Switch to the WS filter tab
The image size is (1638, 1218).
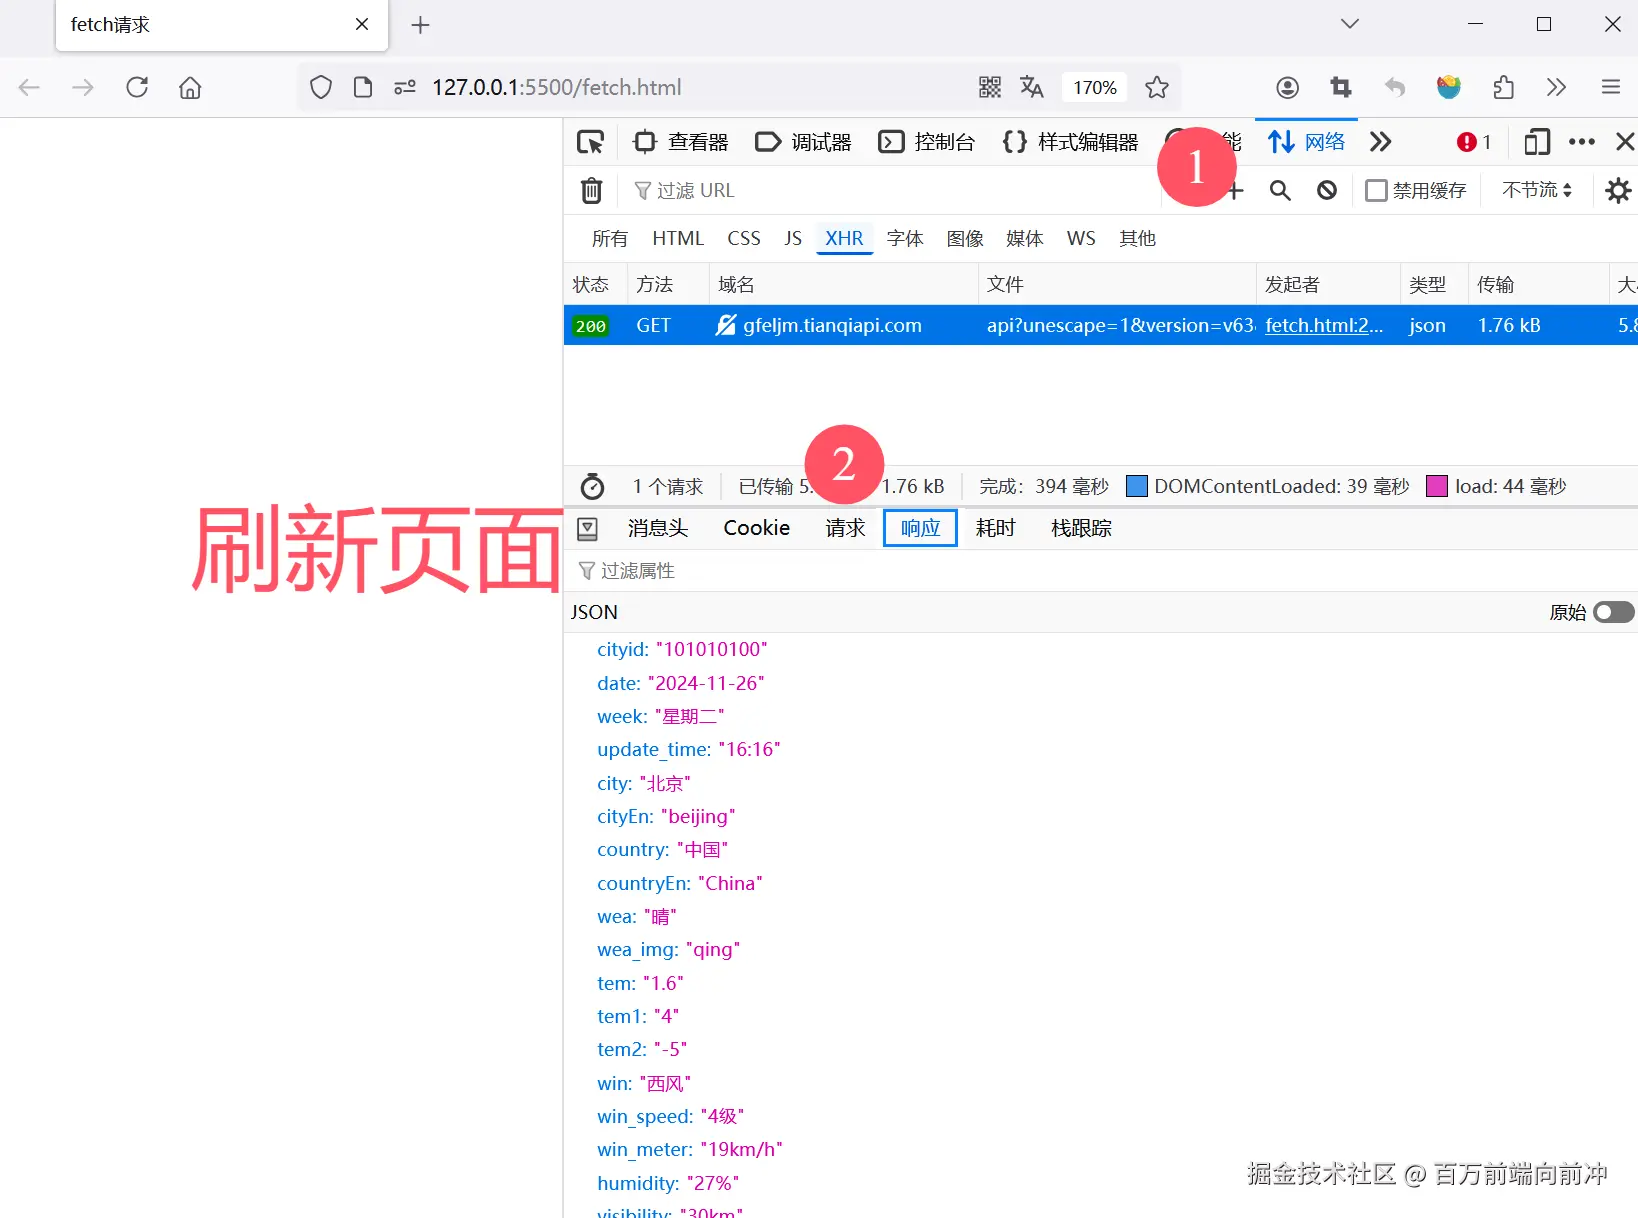1080,238
